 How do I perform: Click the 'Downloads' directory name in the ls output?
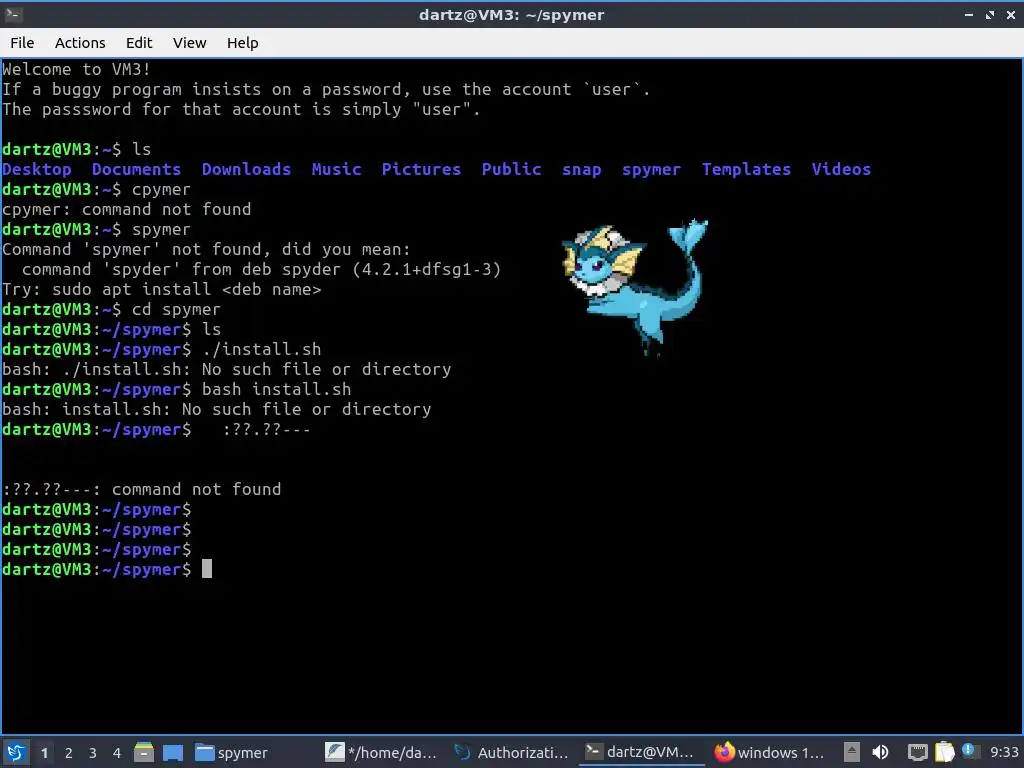pyautogui.click(x=246, y=169)
